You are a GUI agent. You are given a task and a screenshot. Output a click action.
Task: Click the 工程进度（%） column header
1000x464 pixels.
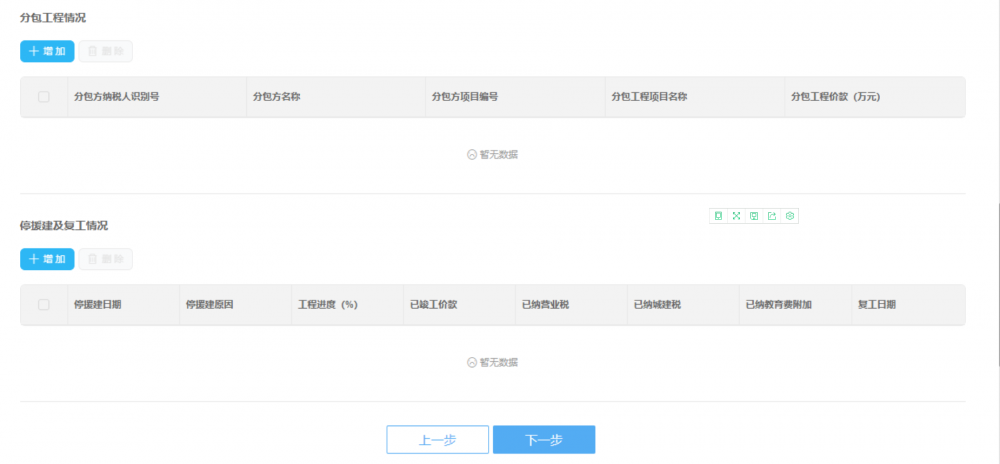(328, 304)
